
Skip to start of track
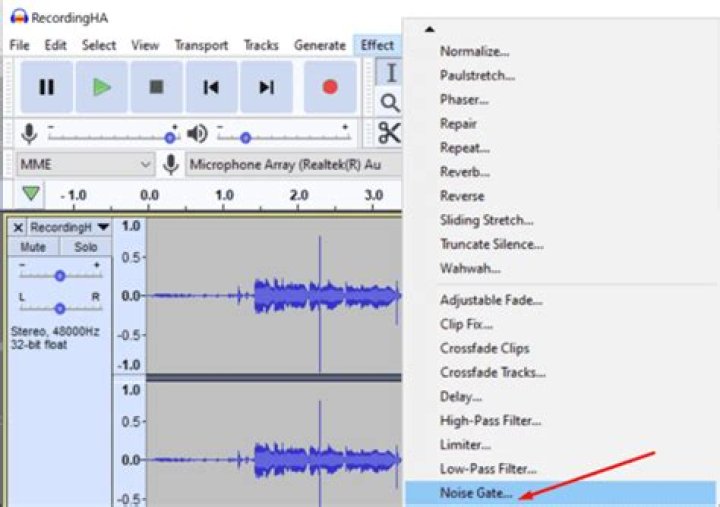pyautogui.click(x=211, y=87)
